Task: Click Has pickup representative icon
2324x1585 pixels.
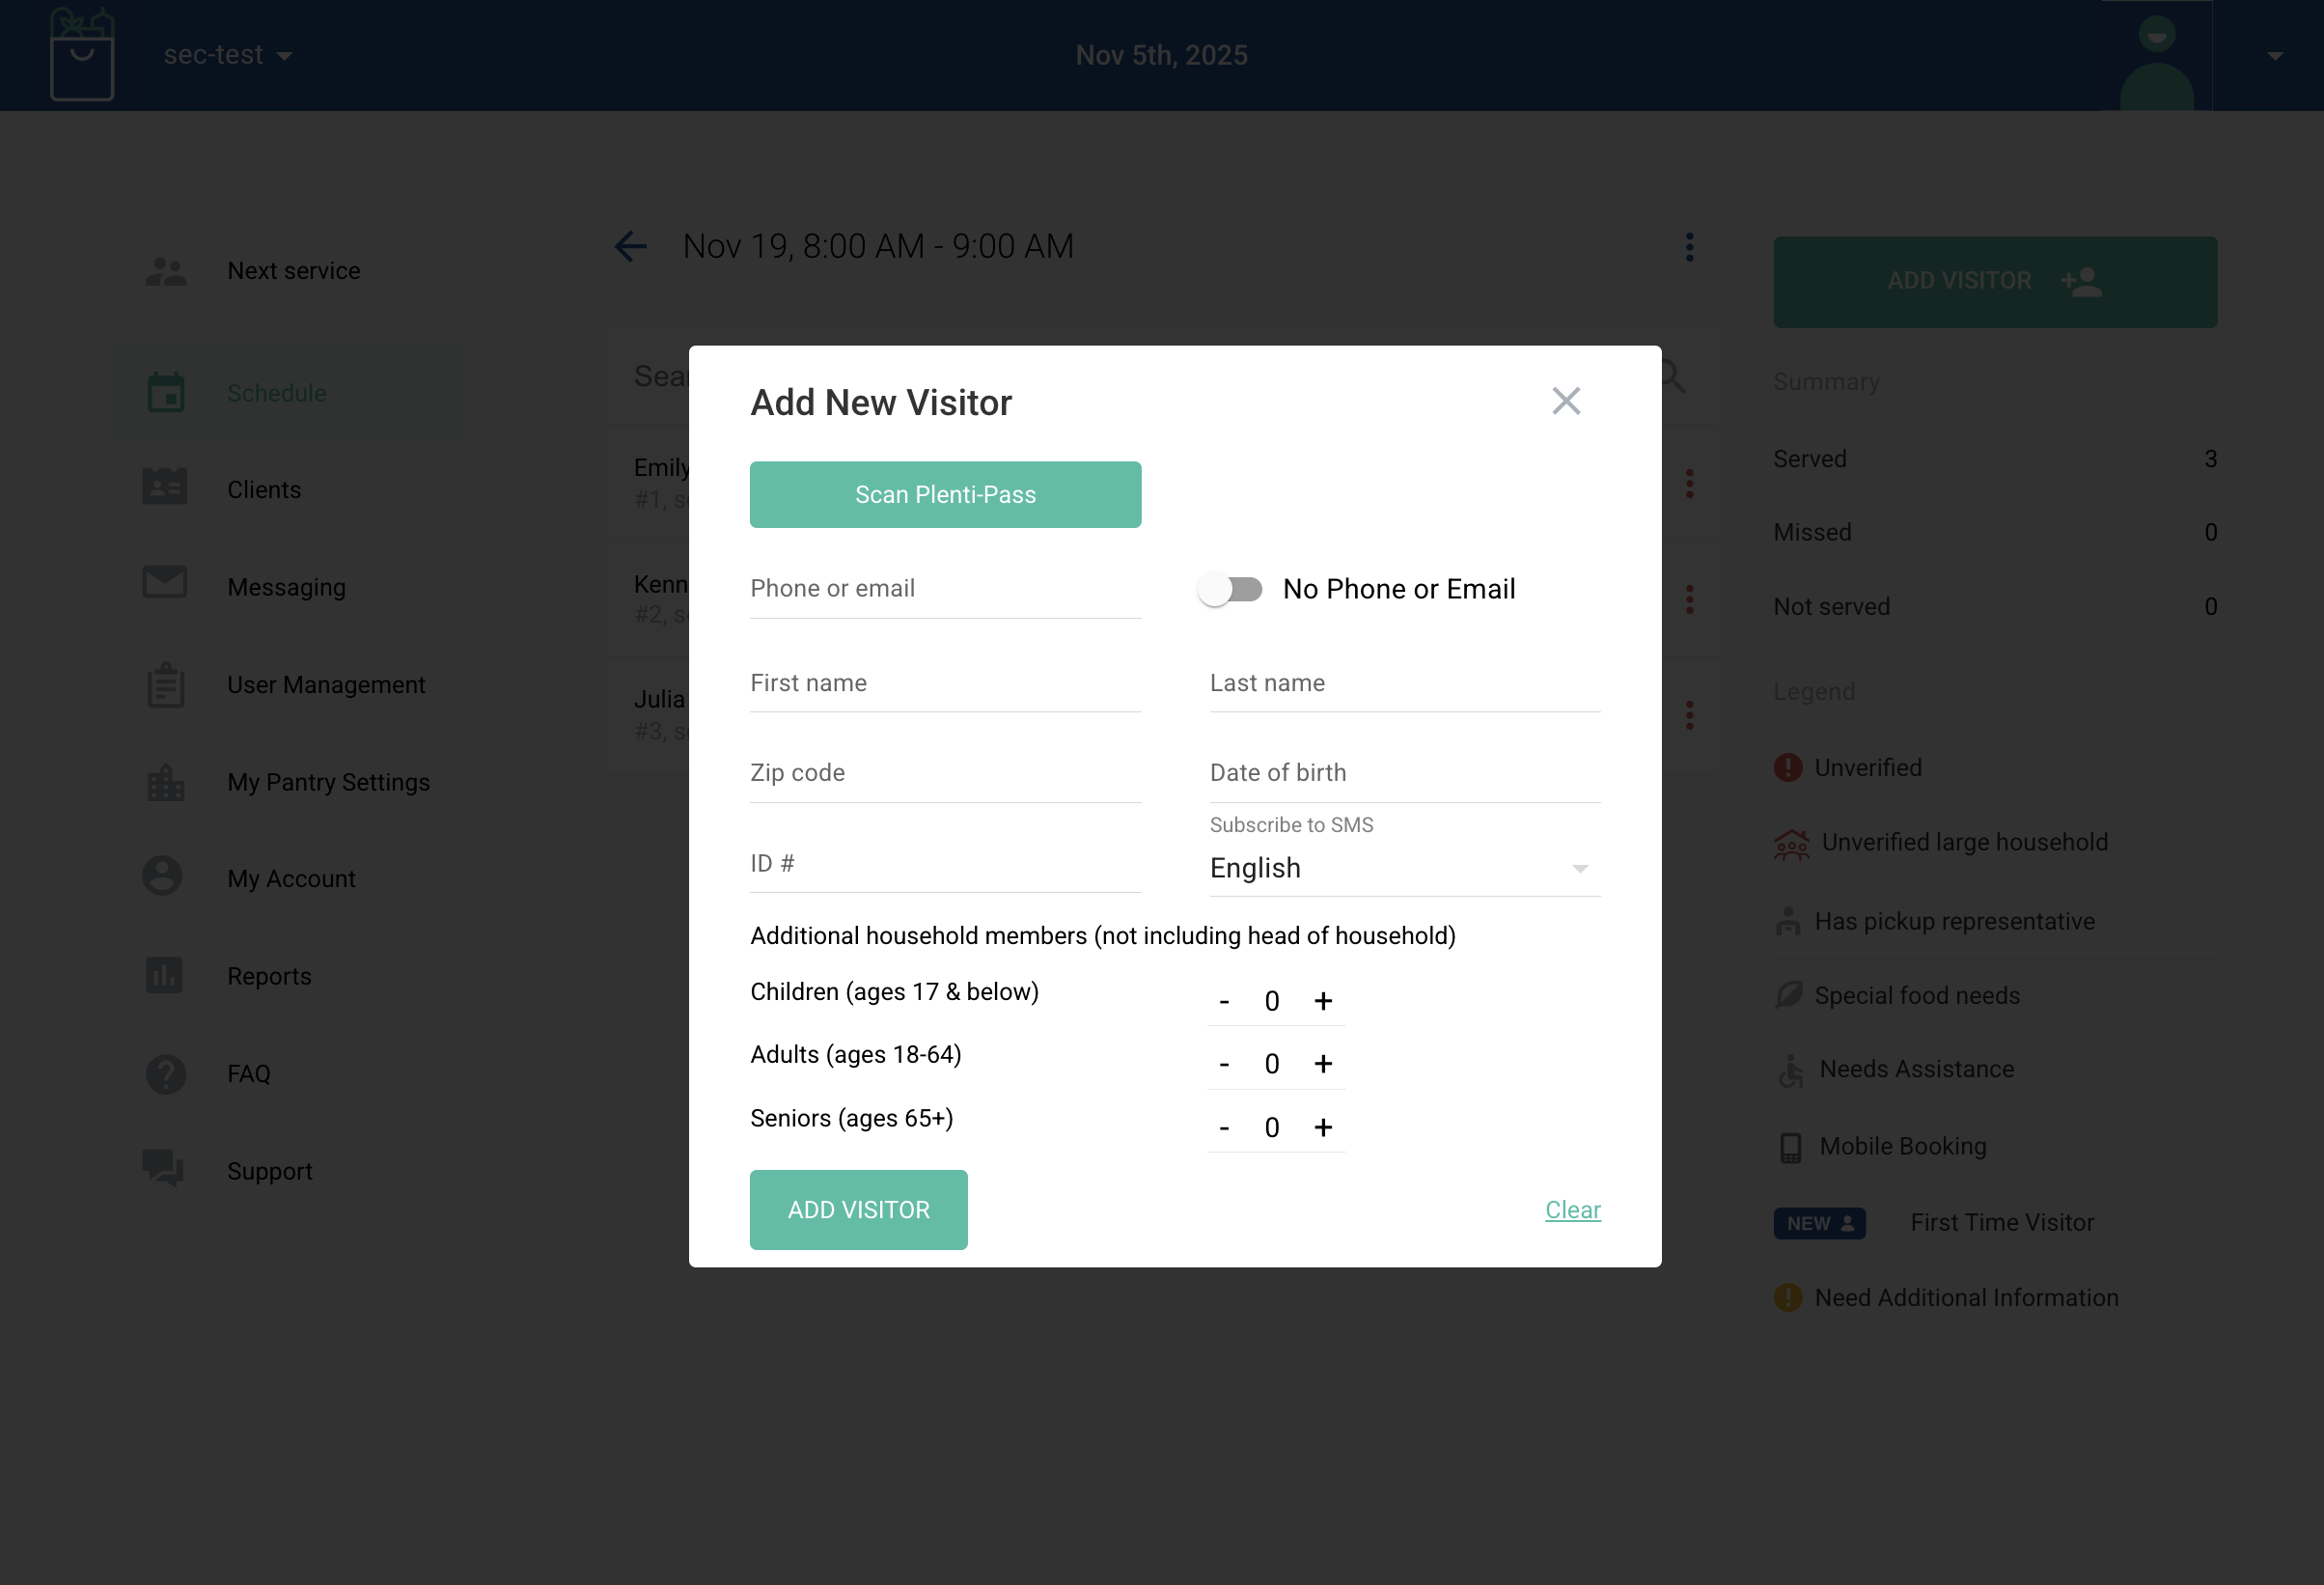Action: [x=1787, y=921]
